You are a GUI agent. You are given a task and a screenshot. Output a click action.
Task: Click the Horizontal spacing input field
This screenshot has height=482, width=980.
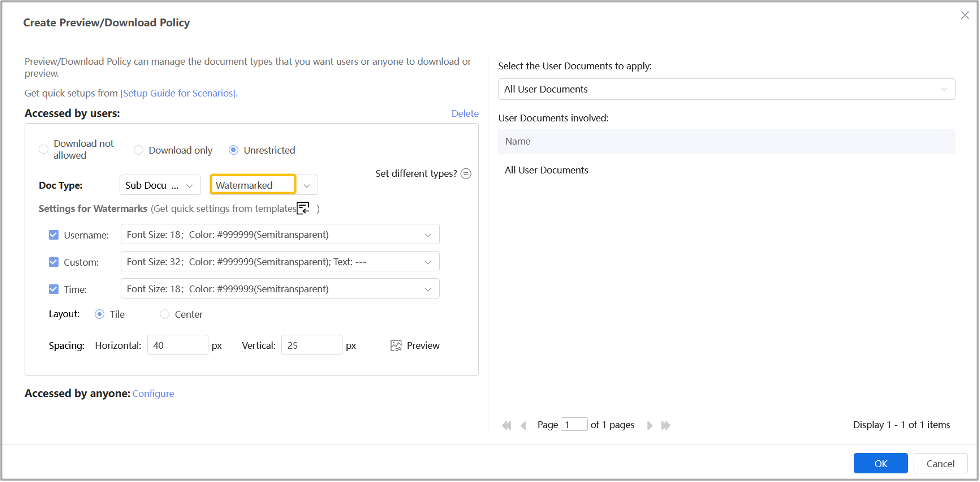pos(176,345)
